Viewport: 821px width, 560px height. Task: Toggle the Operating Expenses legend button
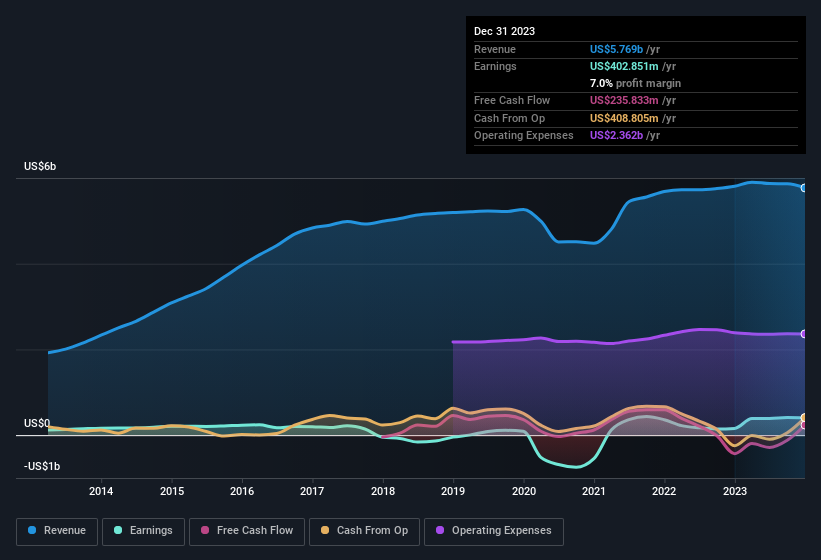494,531
